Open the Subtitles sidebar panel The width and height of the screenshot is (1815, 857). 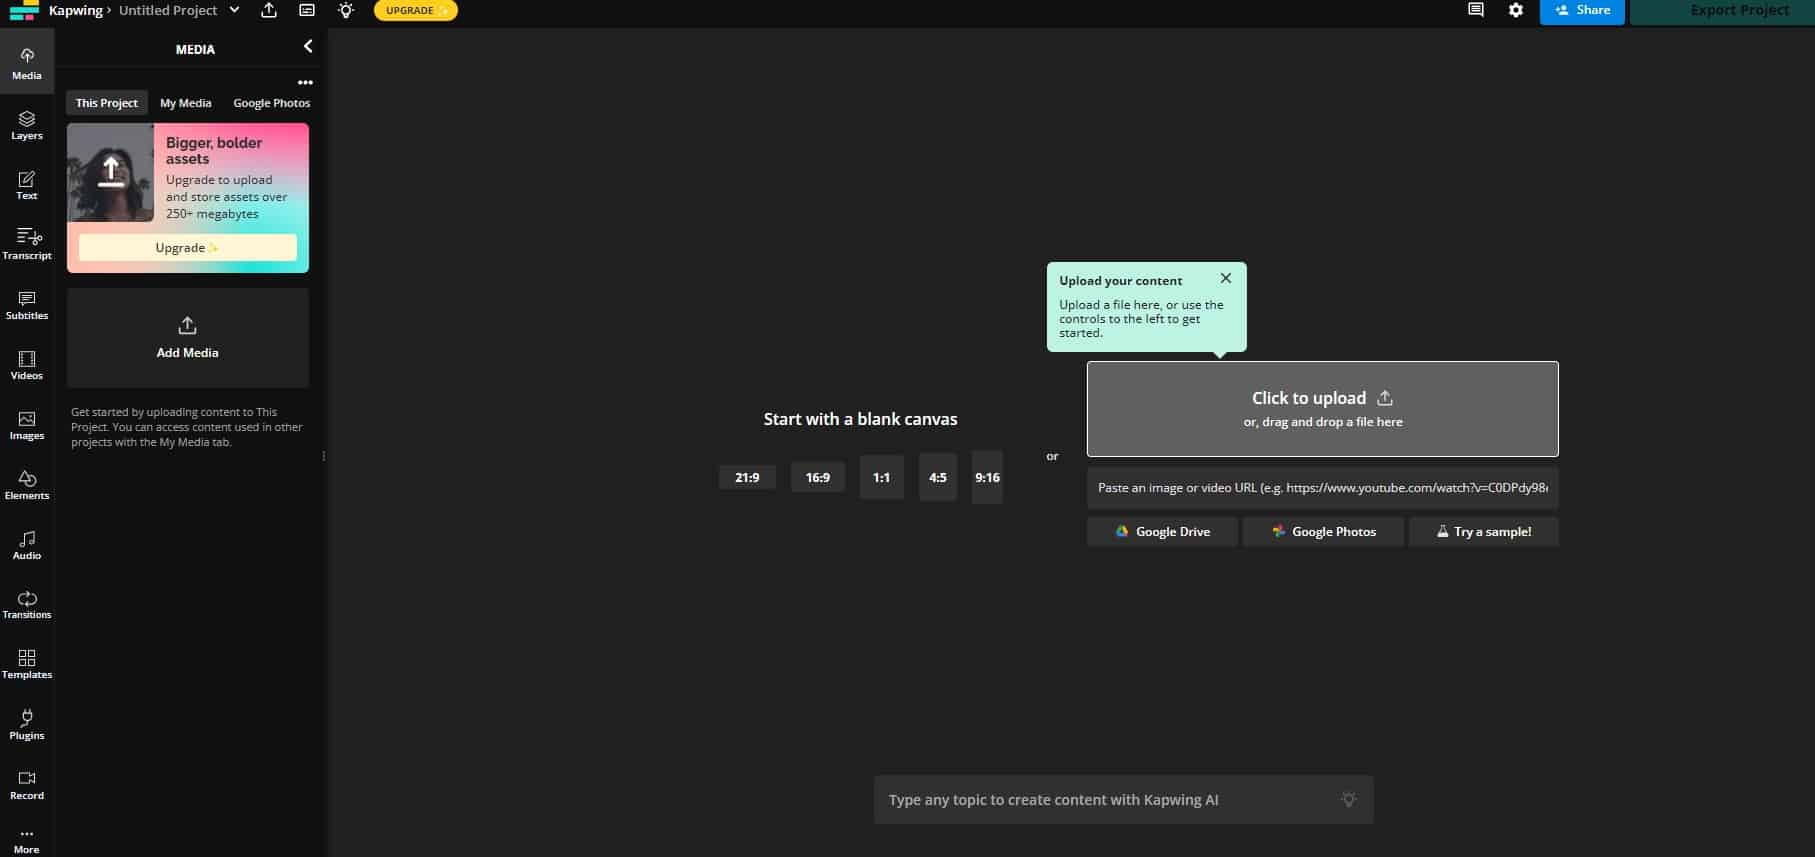click(27, 305)
